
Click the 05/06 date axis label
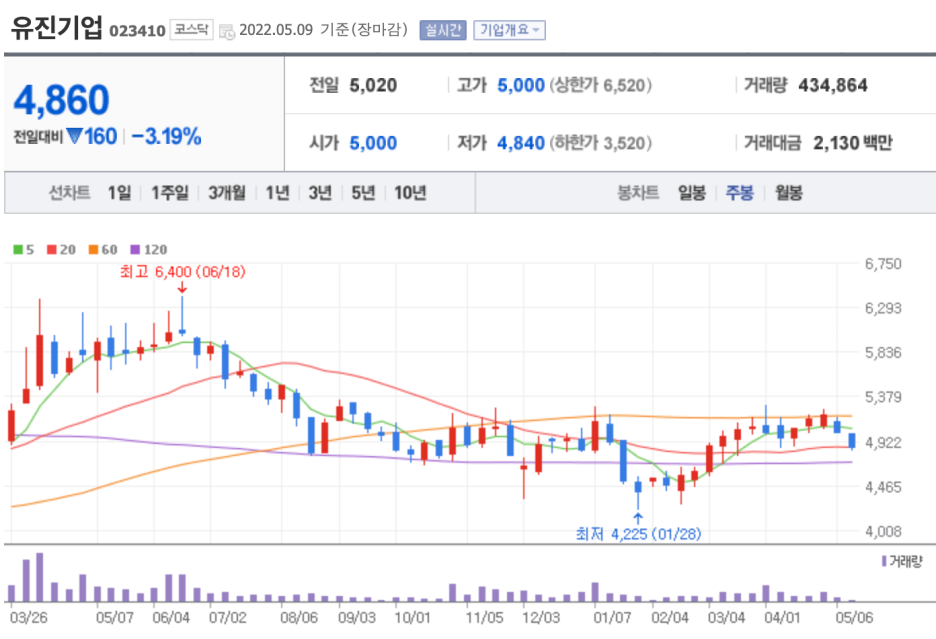point(854,618)
